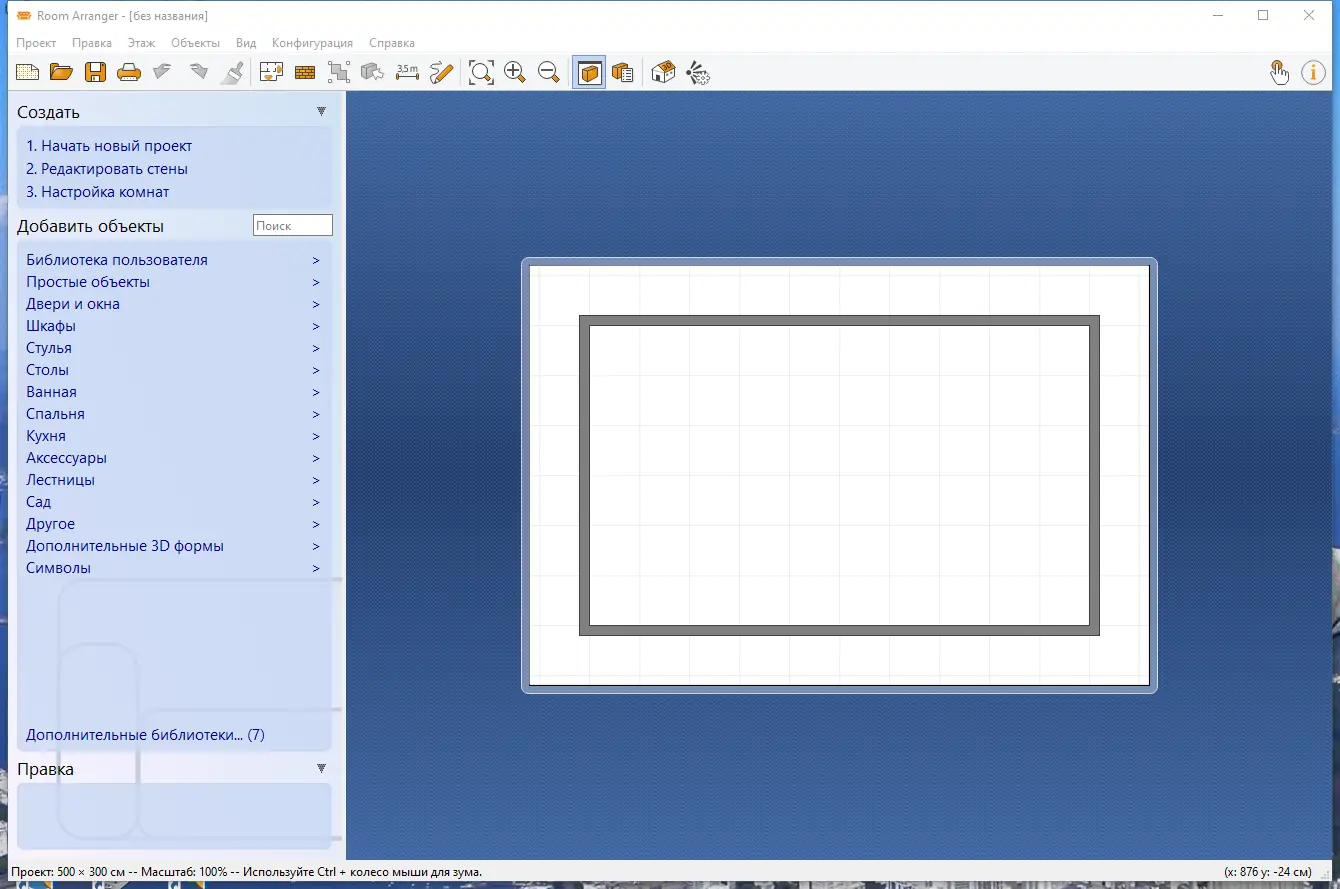Toggle the object list view icon

(x=622, y=72)
